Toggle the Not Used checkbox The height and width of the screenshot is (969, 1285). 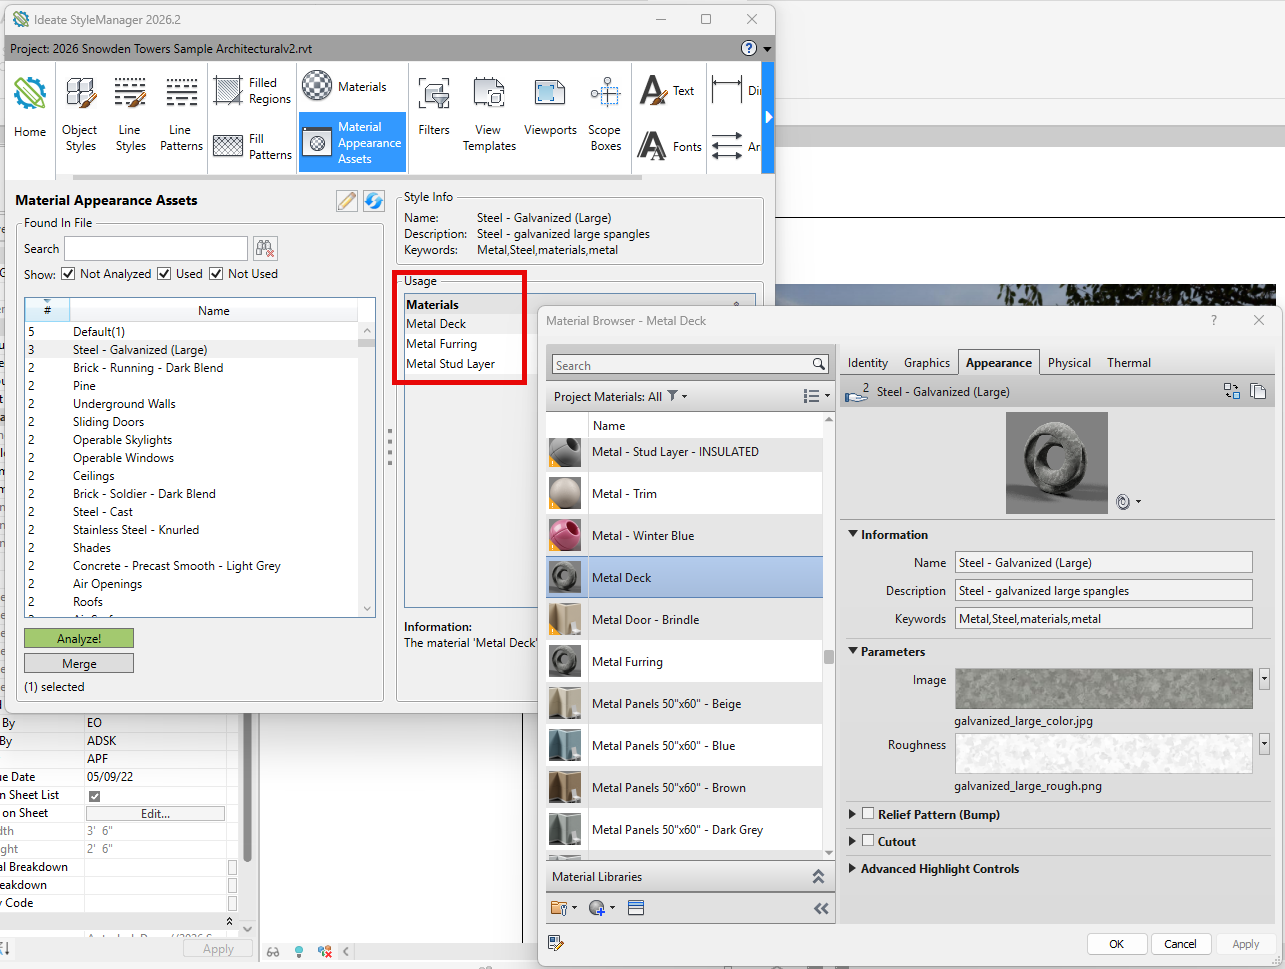tap(216, 274)
